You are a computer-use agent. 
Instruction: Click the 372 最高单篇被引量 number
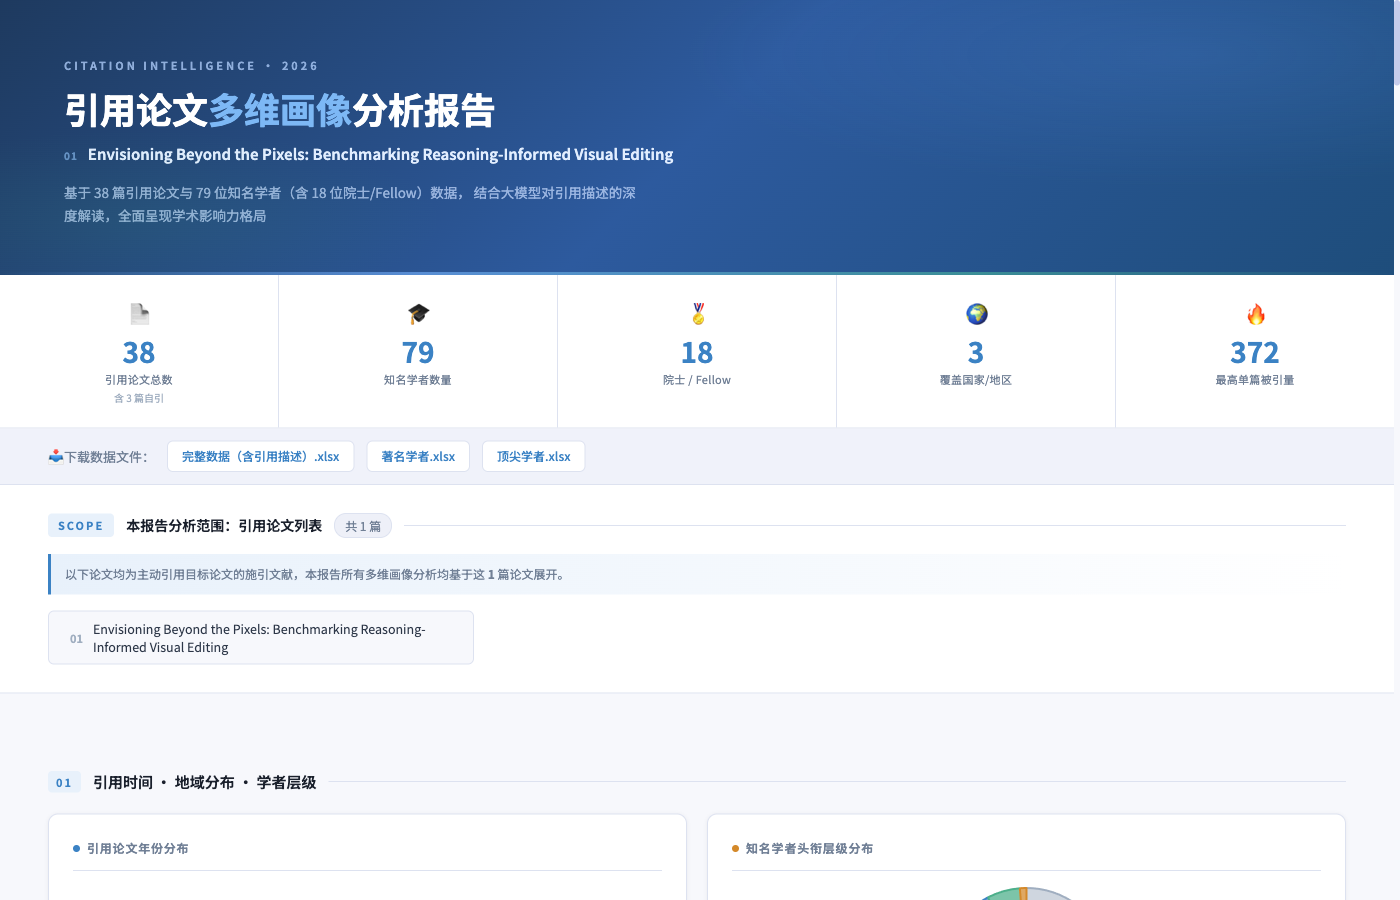[x=1254, y=352]
